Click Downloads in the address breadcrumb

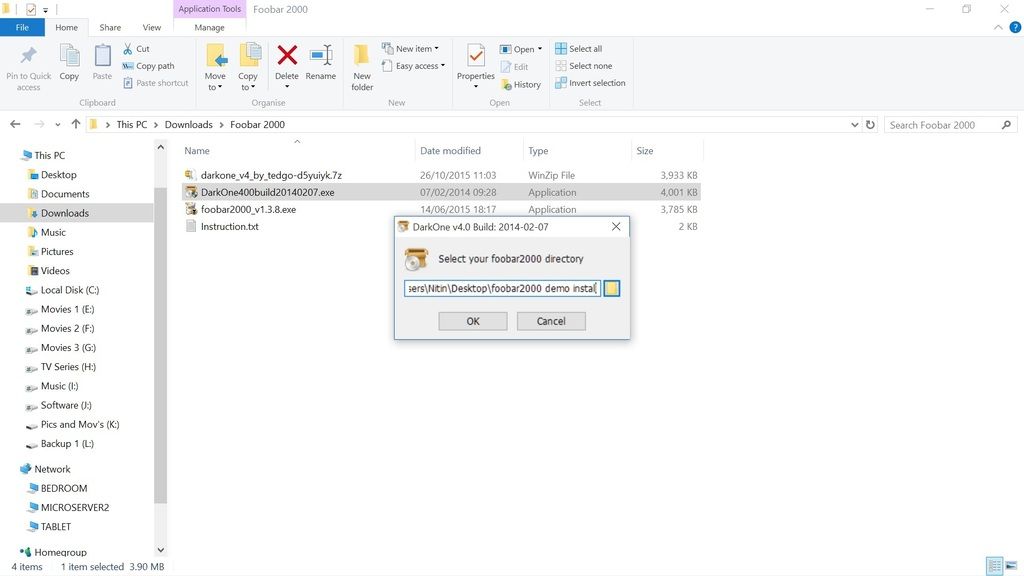(188, 124)
